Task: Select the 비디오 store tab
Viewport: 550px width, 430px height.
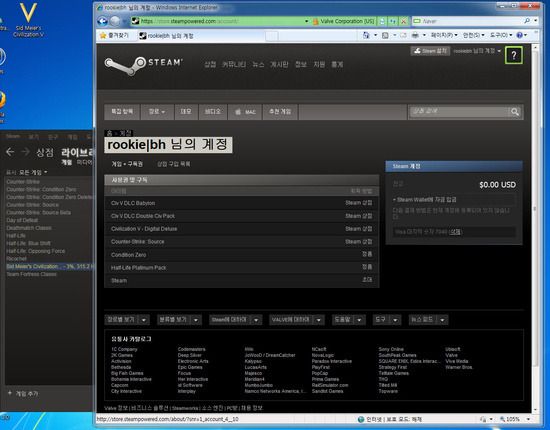Action: coord(213,112)
